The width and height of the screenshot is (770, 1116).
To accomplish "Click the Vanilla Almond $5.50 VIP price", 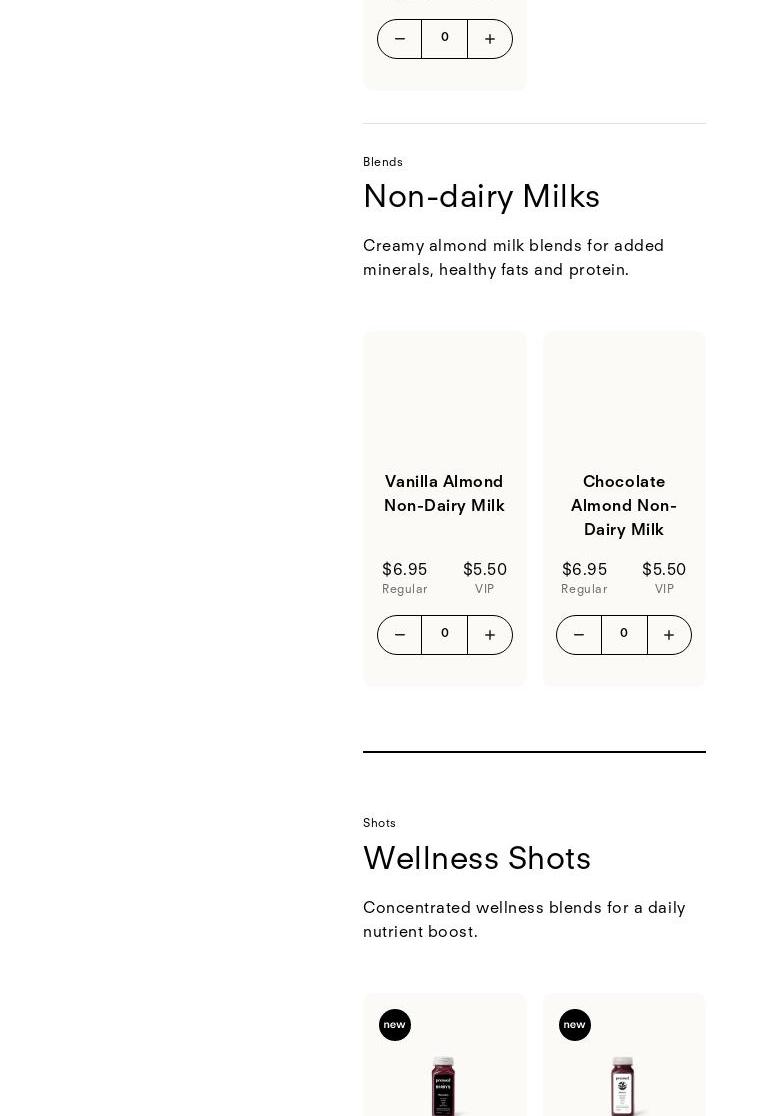I will [x=485, y=570].
